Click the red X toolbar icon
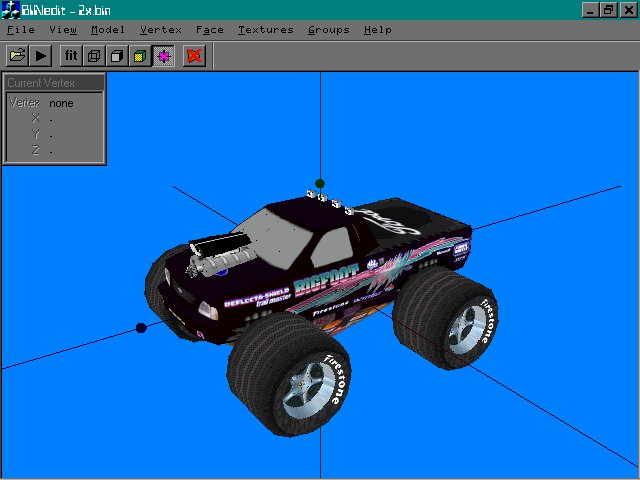Image resolution: width=640 pixels, height=480 pixels. pos(194,55)
